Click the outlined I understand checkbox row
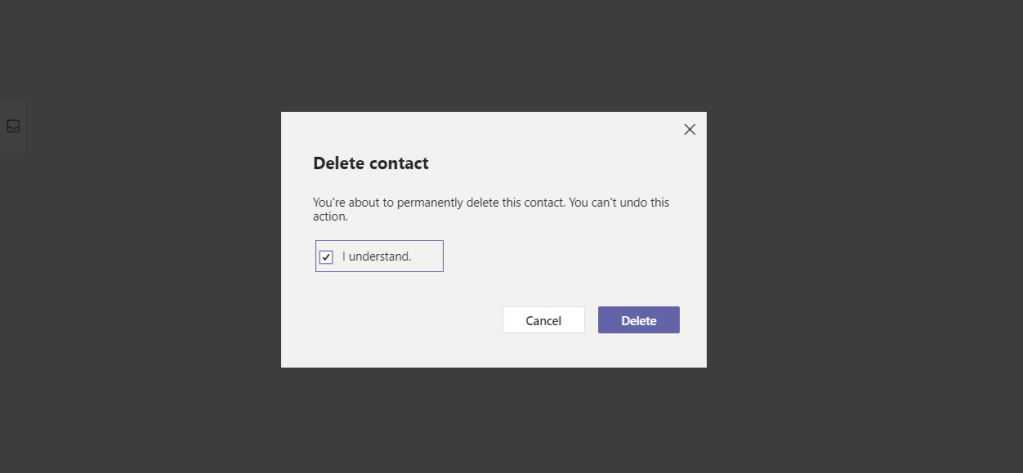 point(379,256)
